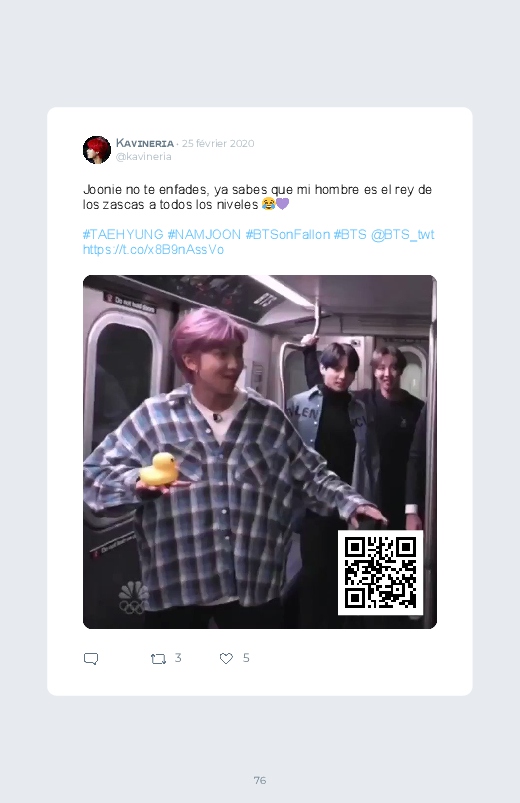520x803 pixels.
Task: Open the #TAEHYUNG hashtag
Action: coord(123,235)
